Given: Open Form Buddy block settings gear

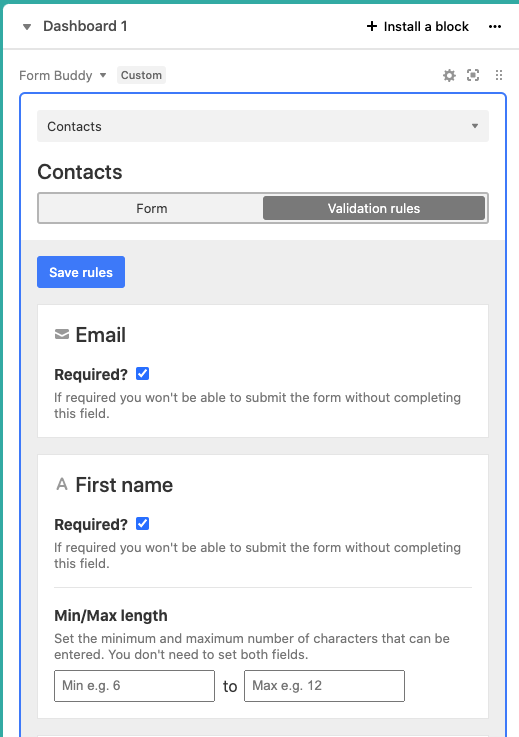Looking at the screenshot, I should pos(449,75).
